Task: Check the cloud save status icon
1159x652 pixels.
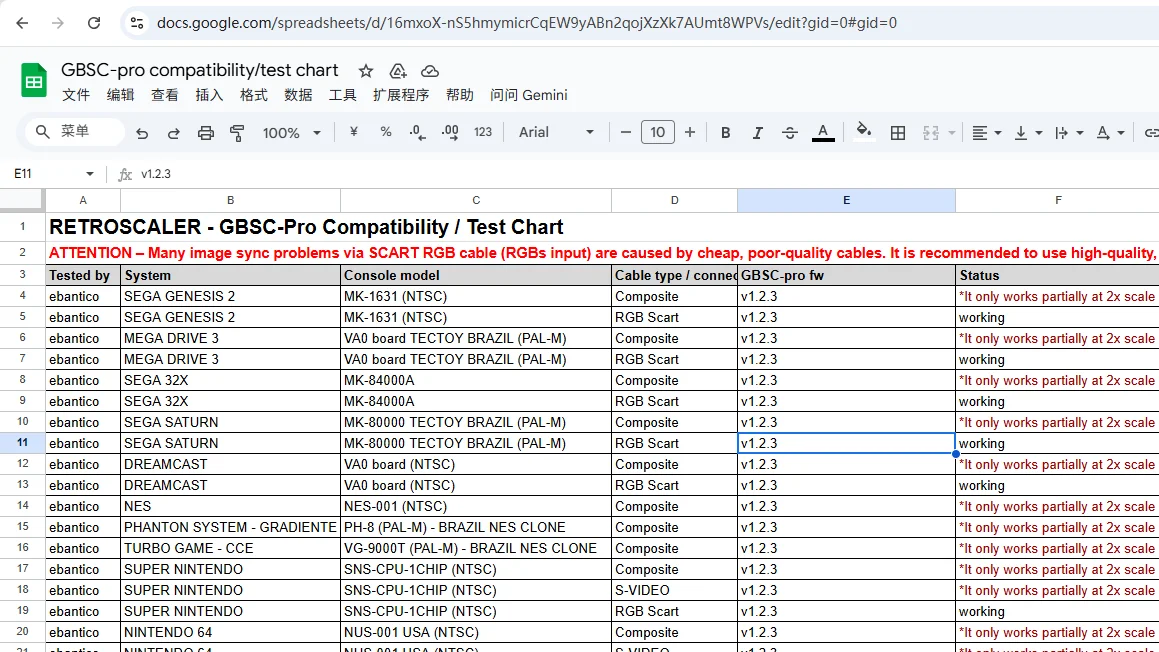Action: [x=429, y=71]
